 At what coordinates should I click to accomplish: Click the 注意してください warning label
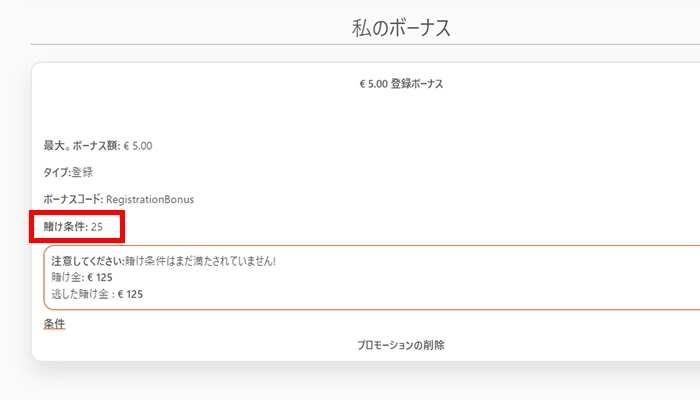click(x=87, y=261)
